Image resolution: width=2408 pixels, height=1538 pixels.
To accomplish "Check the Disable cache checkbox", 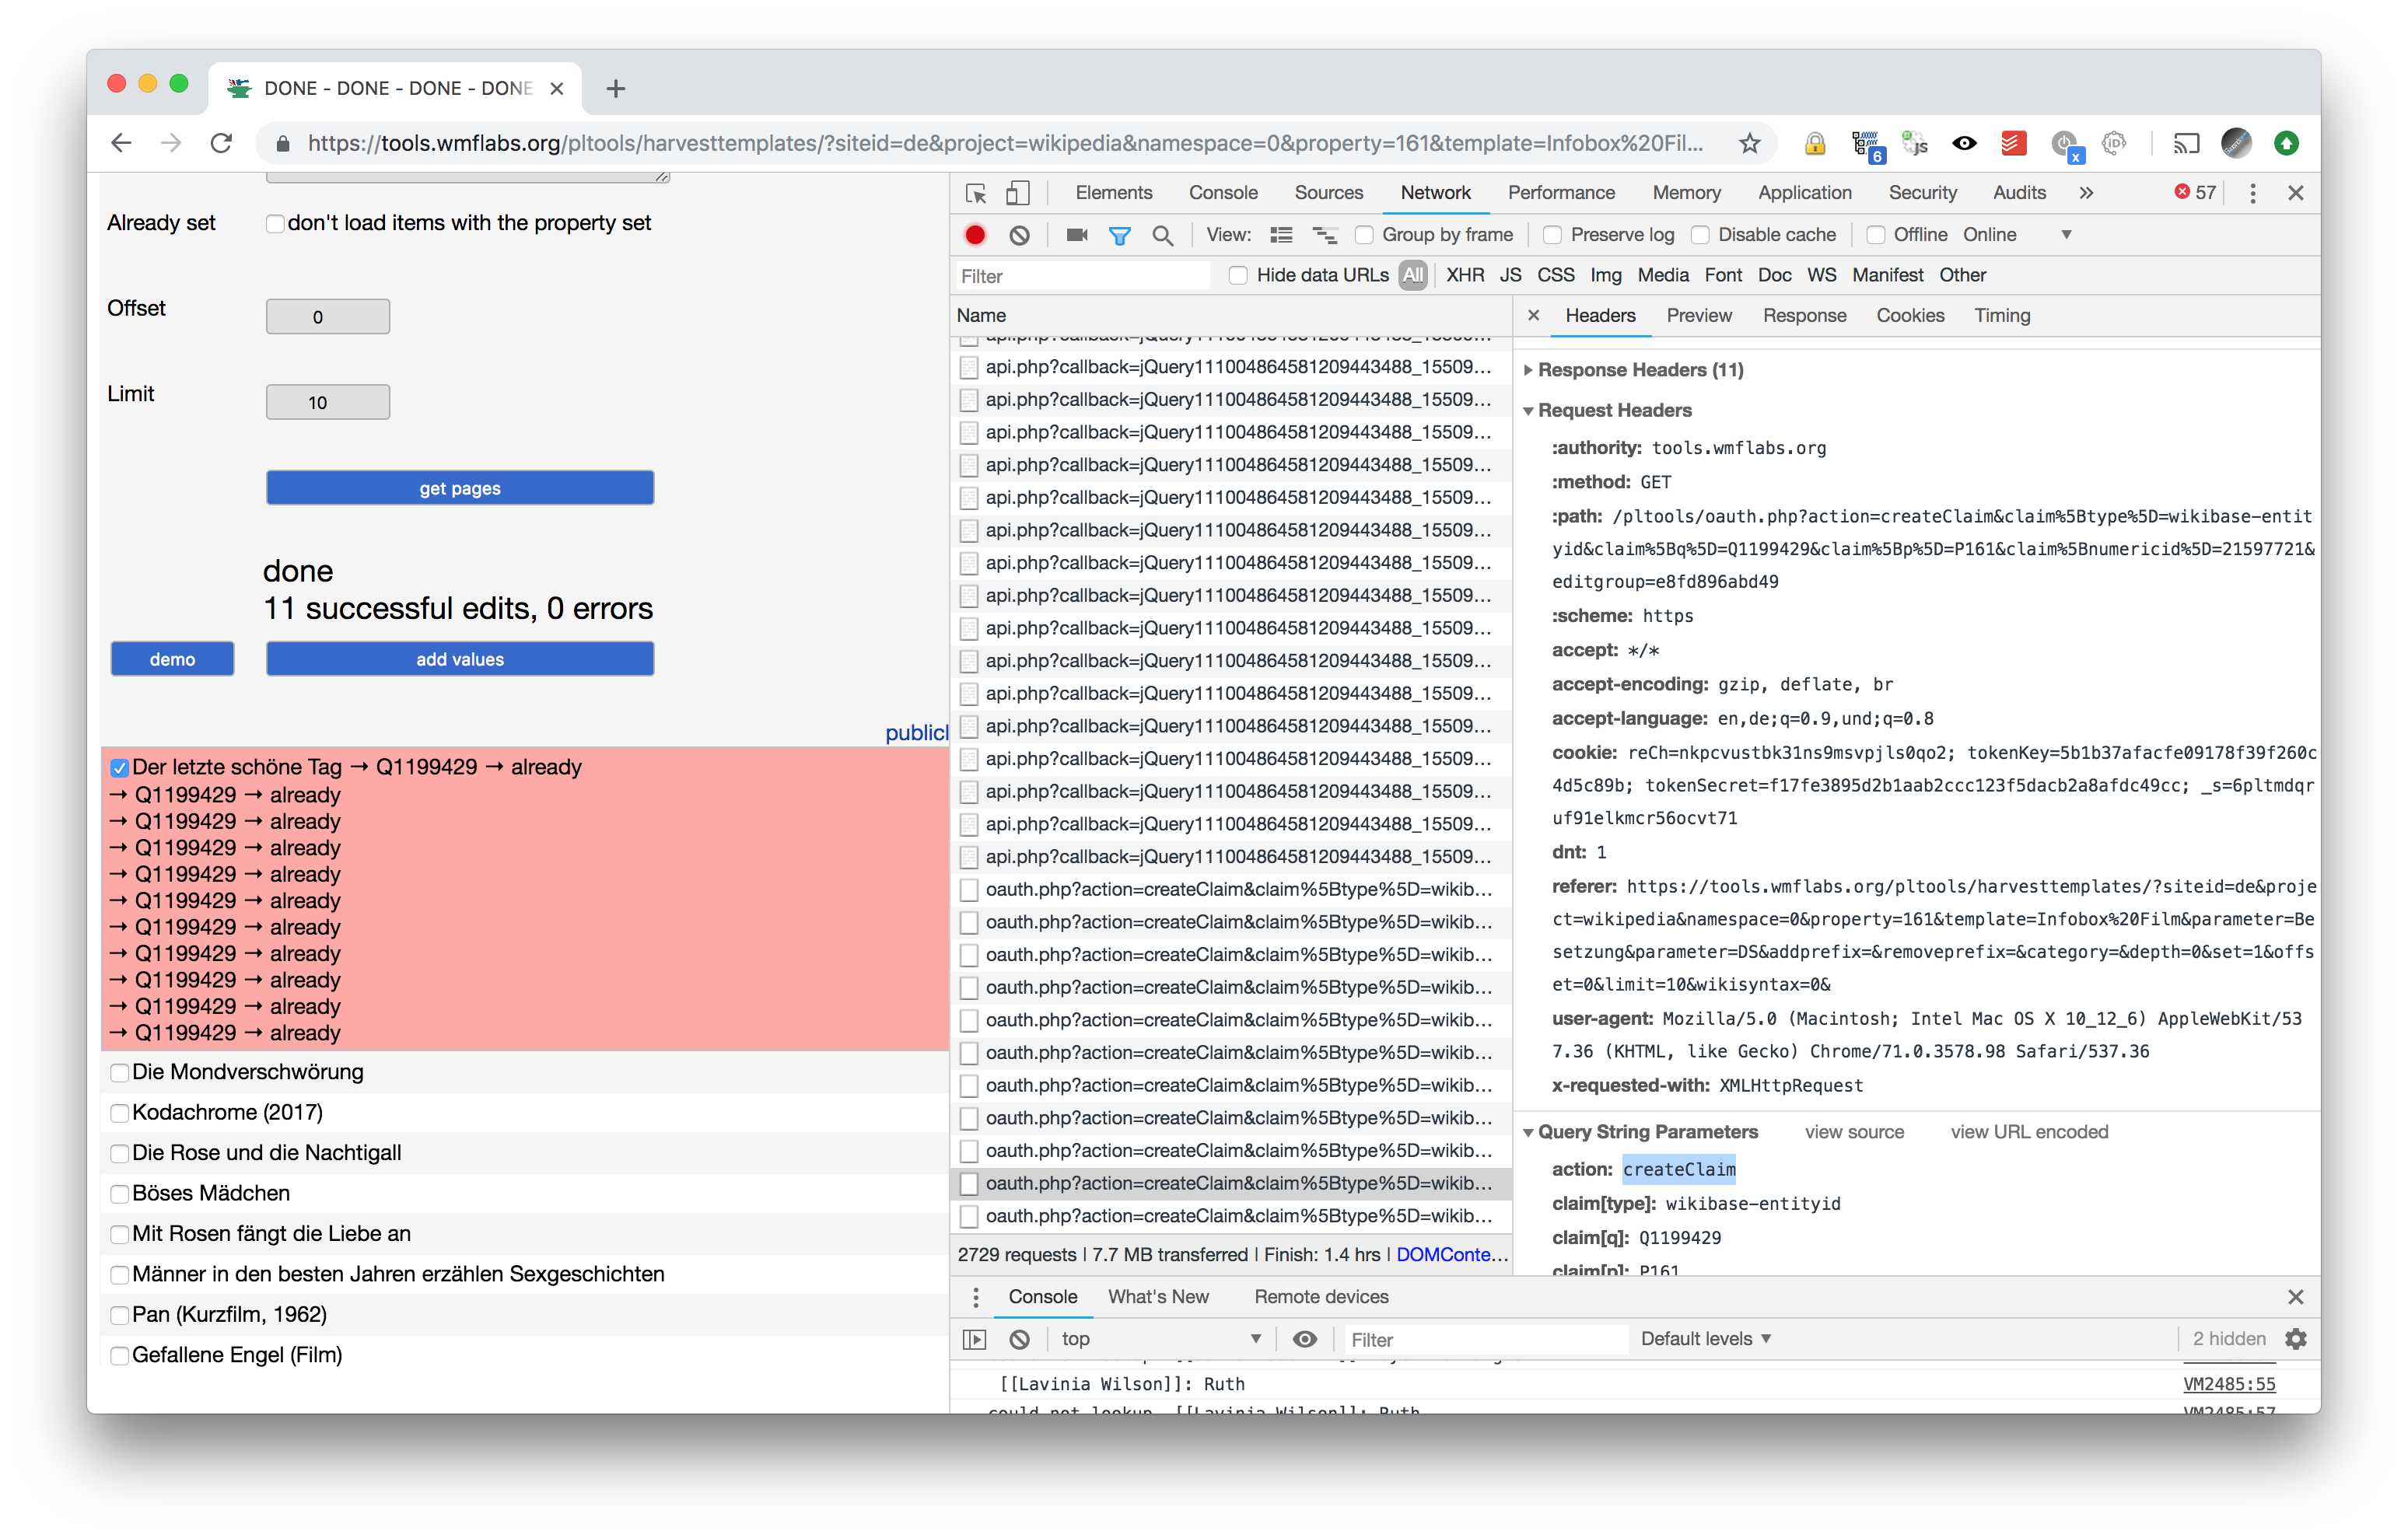I will pyautogui.click(x=1700, y=235).
